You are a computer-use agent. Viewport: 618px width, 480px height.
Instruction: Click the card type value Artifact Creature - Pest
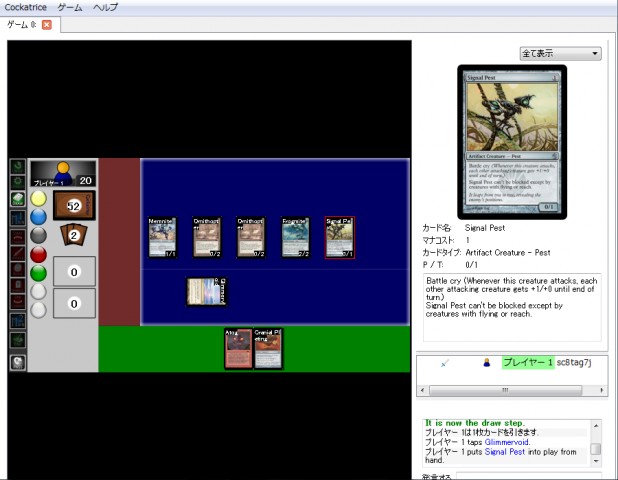coord(508,253)
